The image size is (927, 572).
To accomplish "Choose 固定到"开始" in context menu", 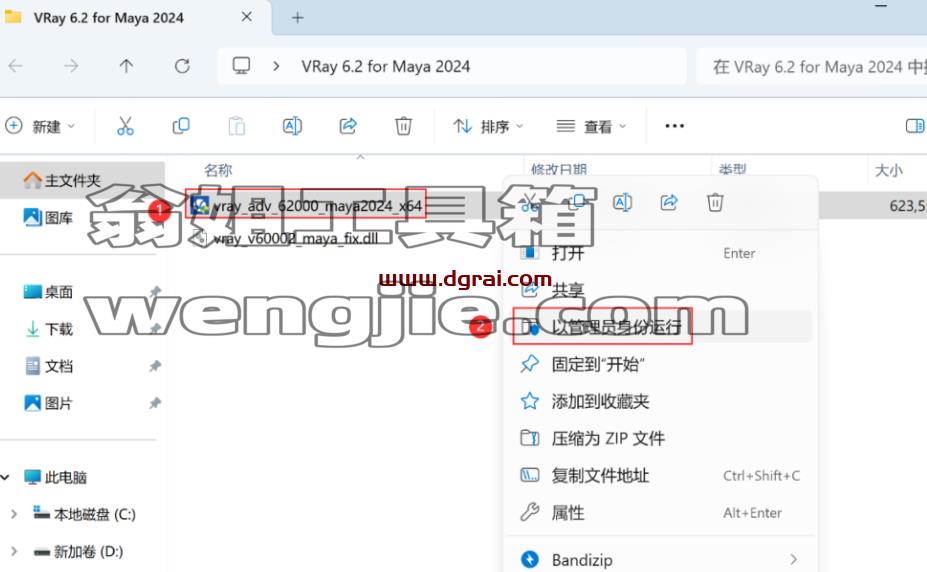I will (x=660, y=364).
